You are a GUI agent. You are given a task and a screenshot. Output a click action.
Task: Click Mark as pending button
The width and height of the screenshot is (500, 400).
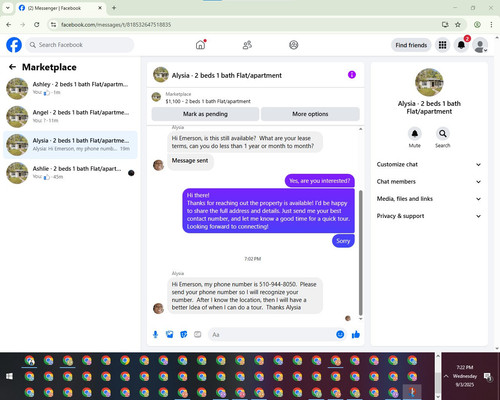pyautogui.click(x=205, y=114)
